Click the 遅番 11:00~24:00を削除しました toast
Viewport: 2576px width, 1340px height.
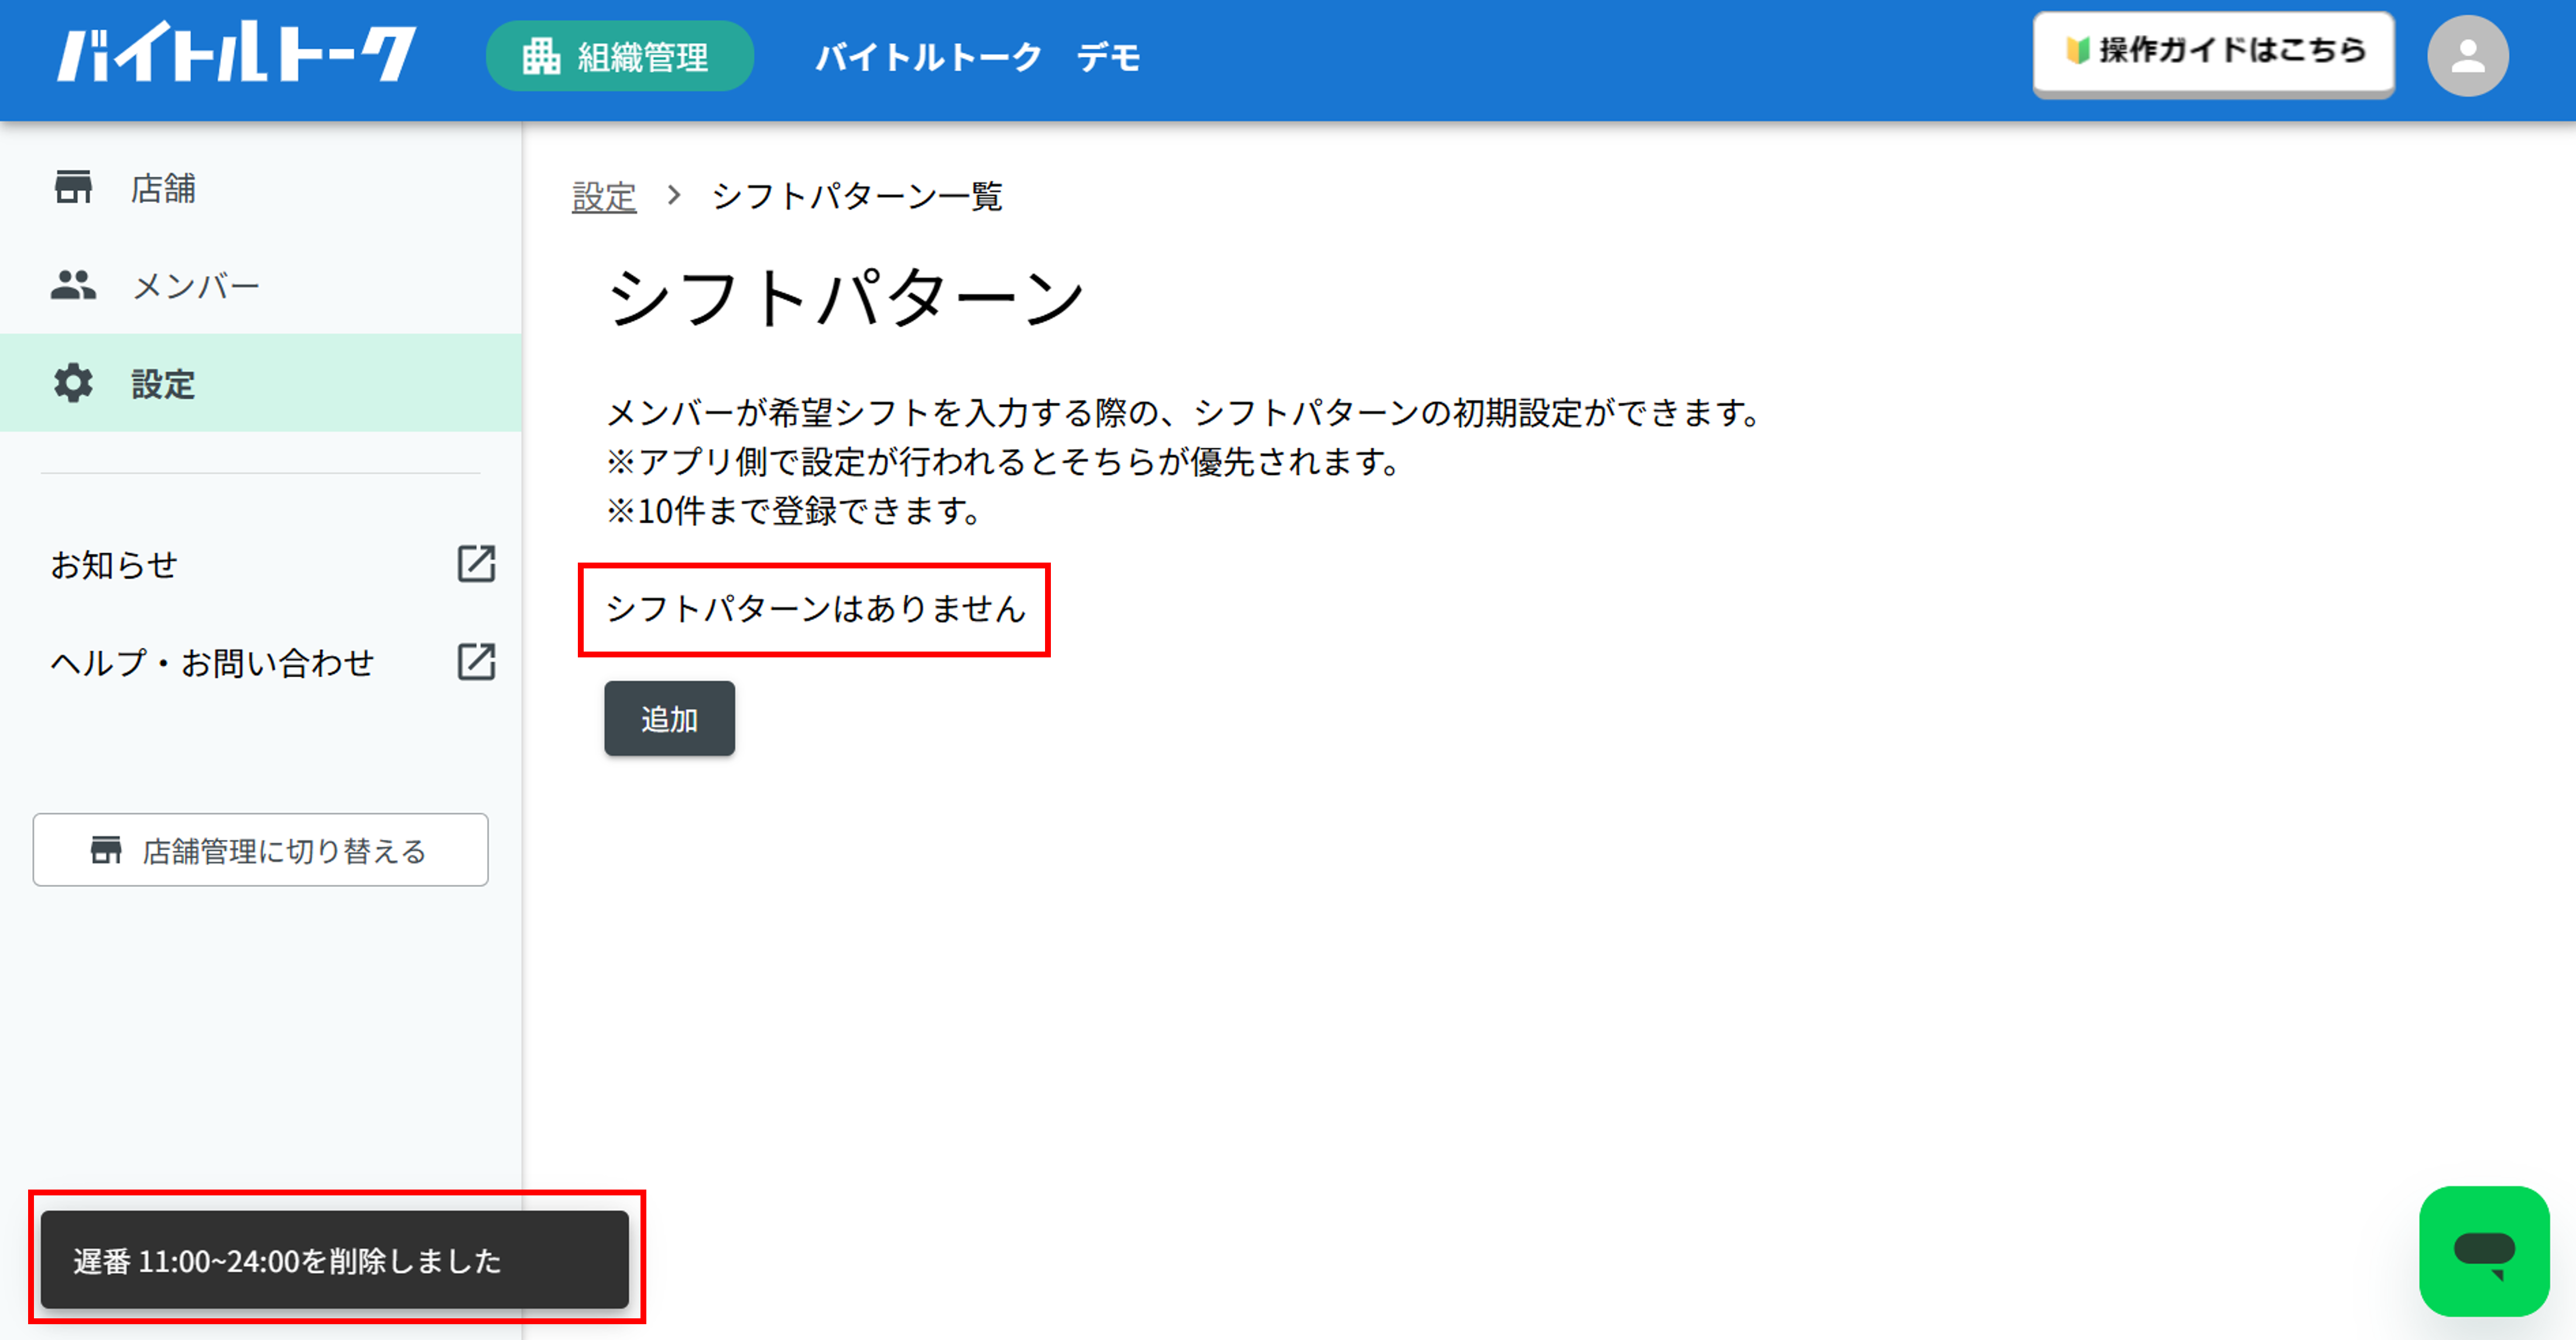335,1260
